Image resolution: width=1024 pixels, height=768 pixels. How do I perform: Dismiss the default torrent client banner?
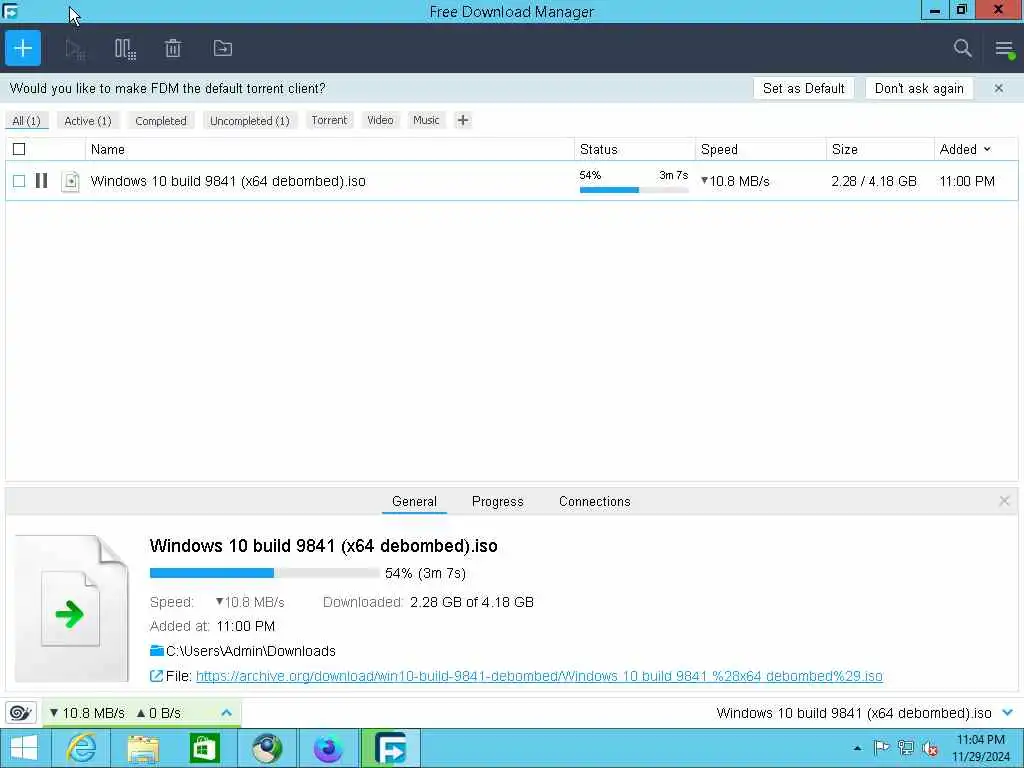click(999, 88)
